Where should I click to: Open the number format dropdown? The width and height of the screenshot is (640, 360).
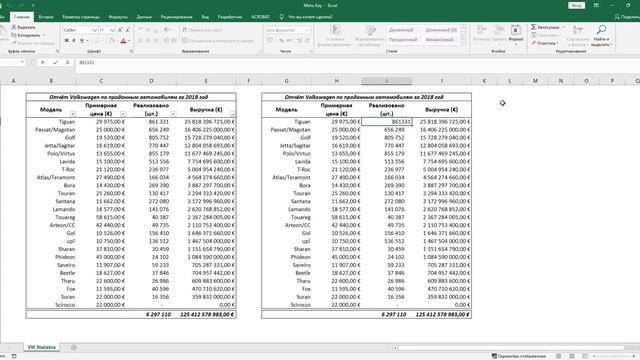[308, 30]
